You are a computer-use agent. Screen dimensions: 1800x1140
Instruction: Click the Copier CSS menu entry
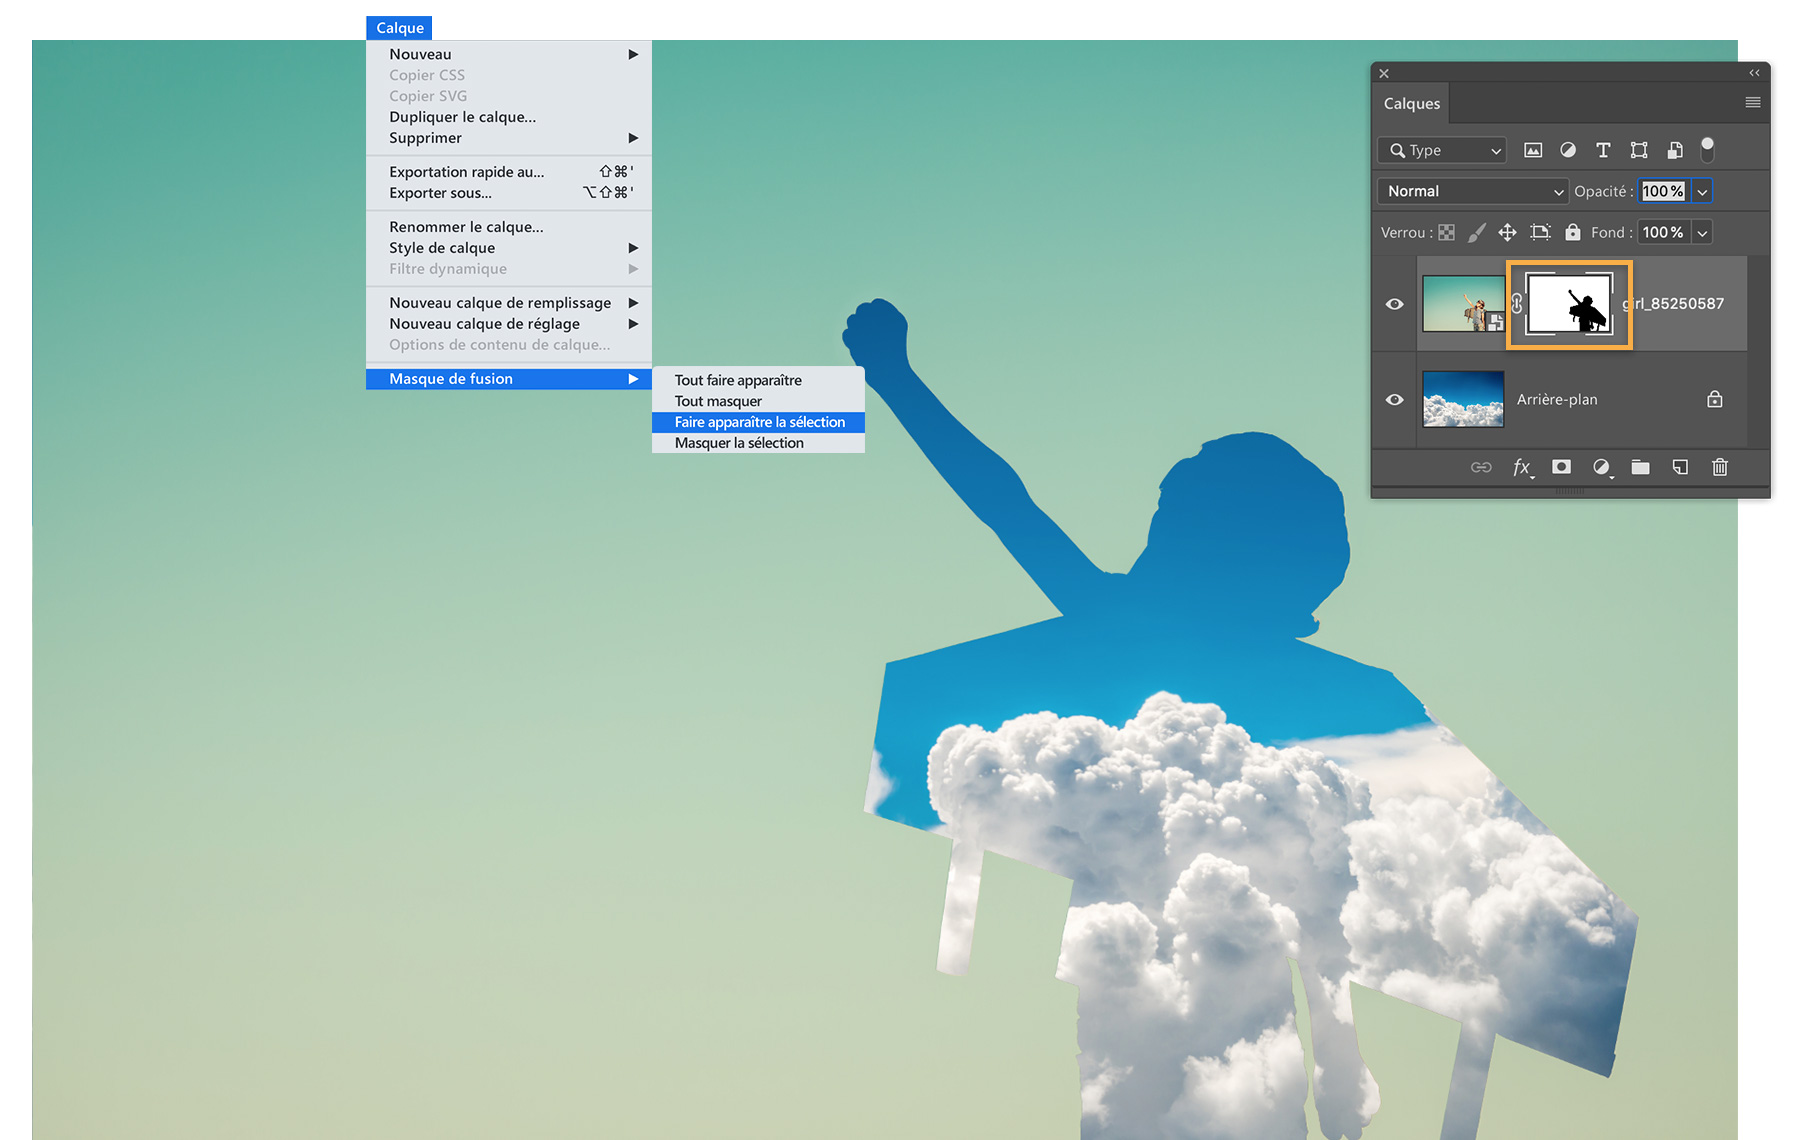pos(509,75)
